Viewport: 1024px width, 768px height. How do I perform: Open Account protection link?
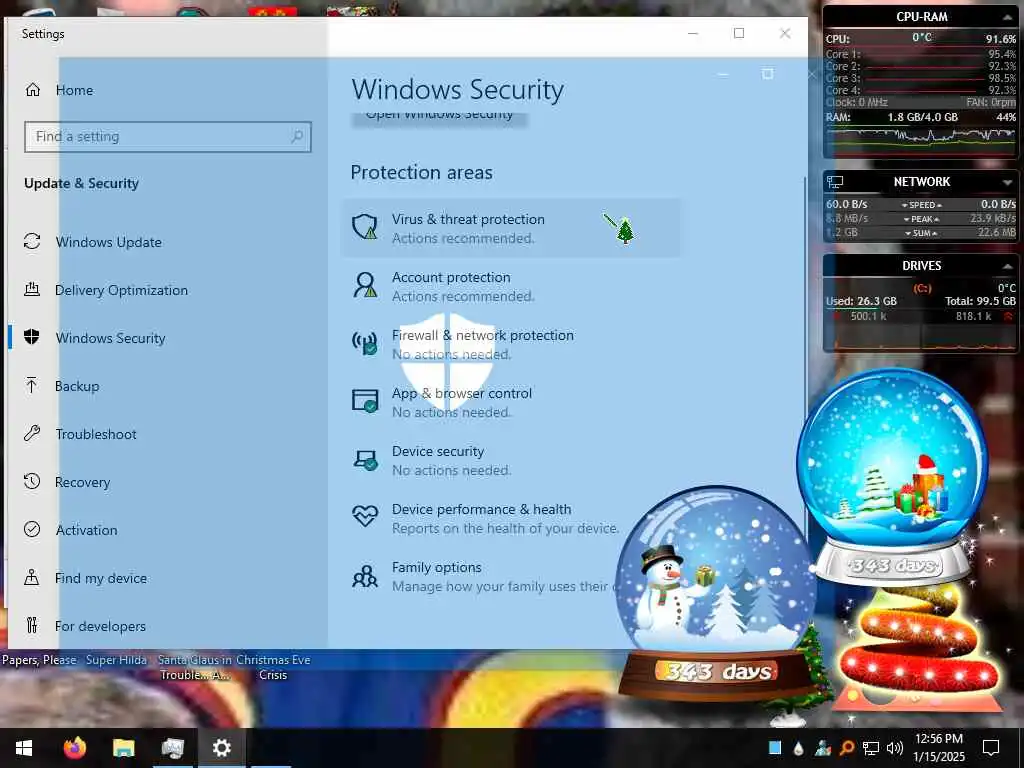(x=451, y=278)
